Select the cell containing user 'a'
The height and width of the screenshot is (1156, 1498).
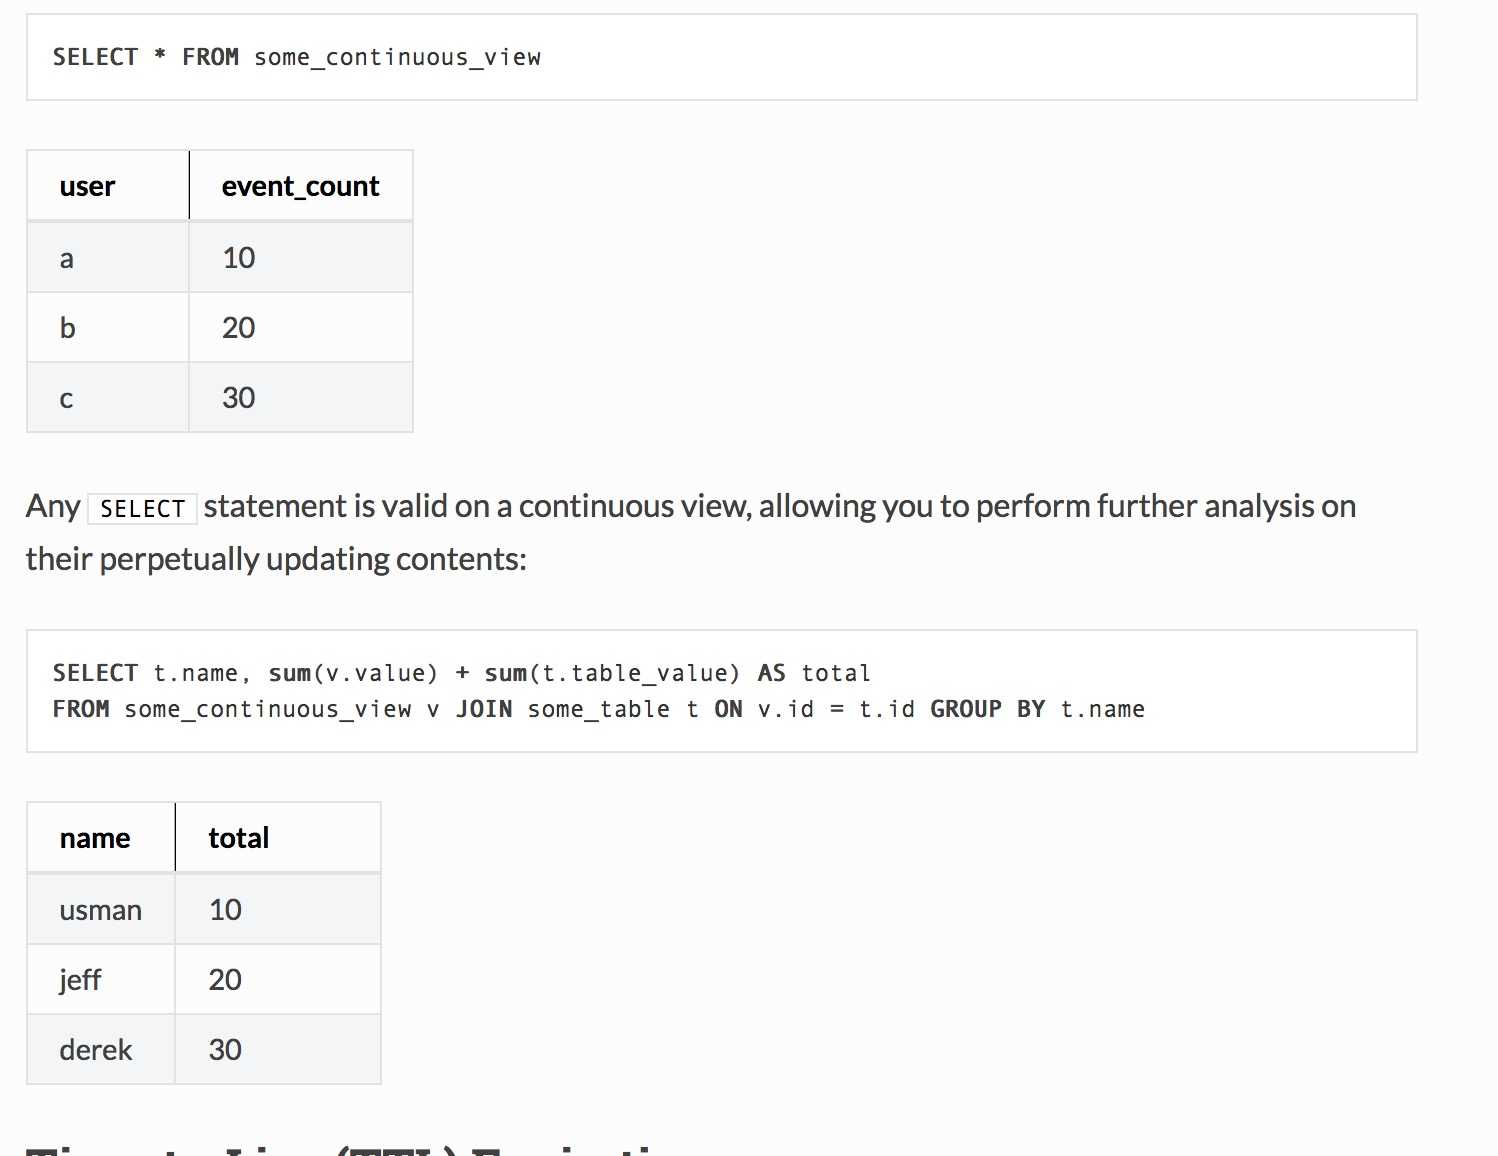pyautogui.click(x=108, y=258)
